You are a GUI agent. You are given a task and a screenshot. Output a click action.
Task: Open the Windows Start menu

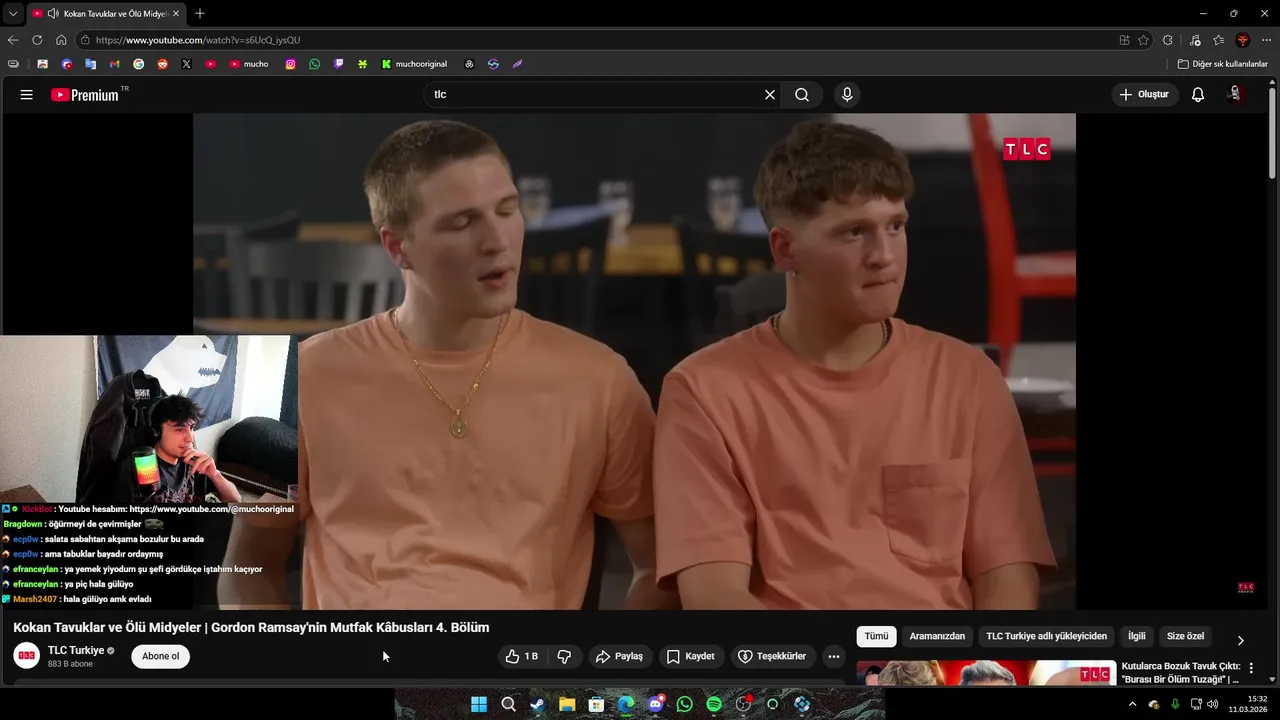click(x=479, y=704)
